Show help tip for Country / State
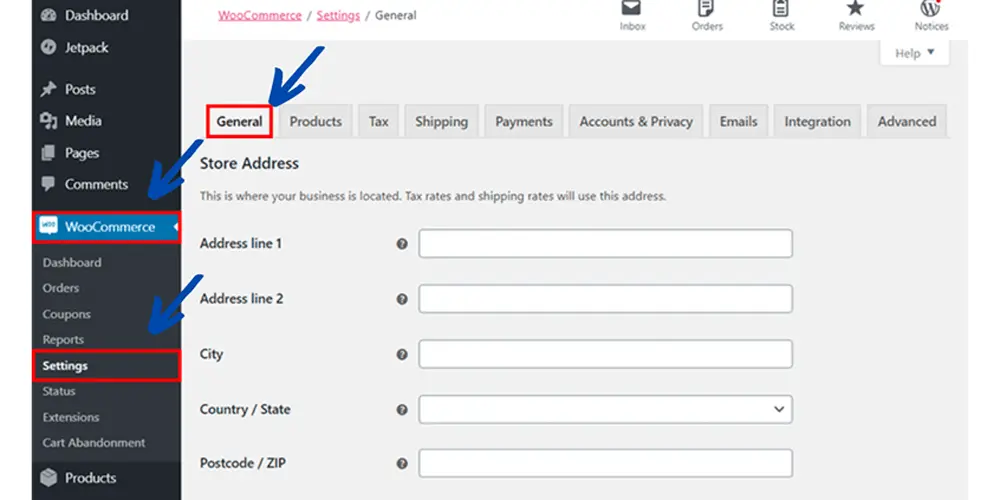The image size is (1000, 500). tap(402, 409)
